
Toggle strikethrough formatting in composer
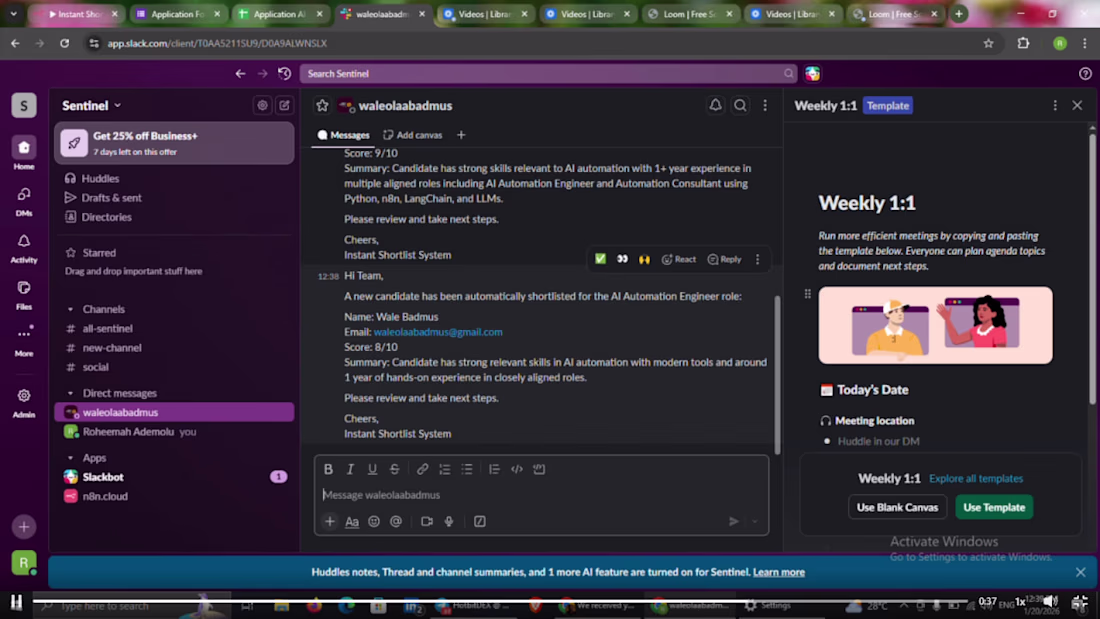[394, 469]
